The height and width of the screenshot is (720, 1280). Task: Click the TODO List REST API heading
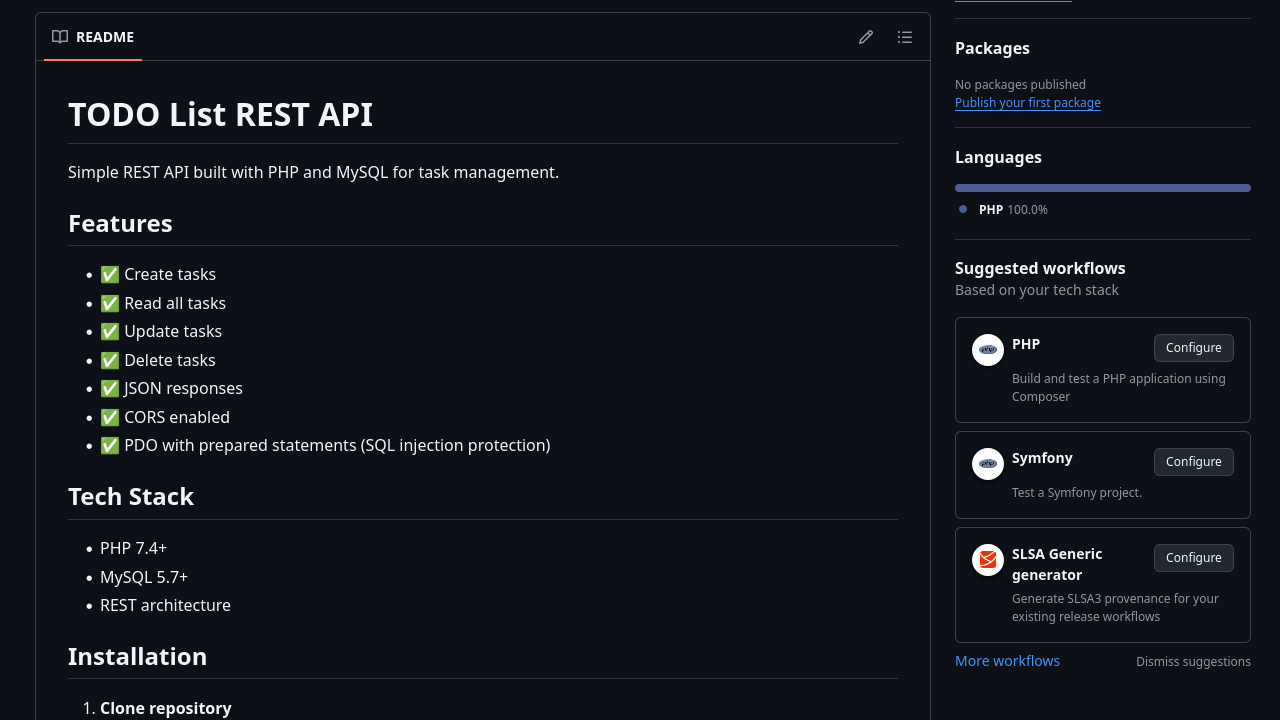pyautogui.click(x=220, y=115)
